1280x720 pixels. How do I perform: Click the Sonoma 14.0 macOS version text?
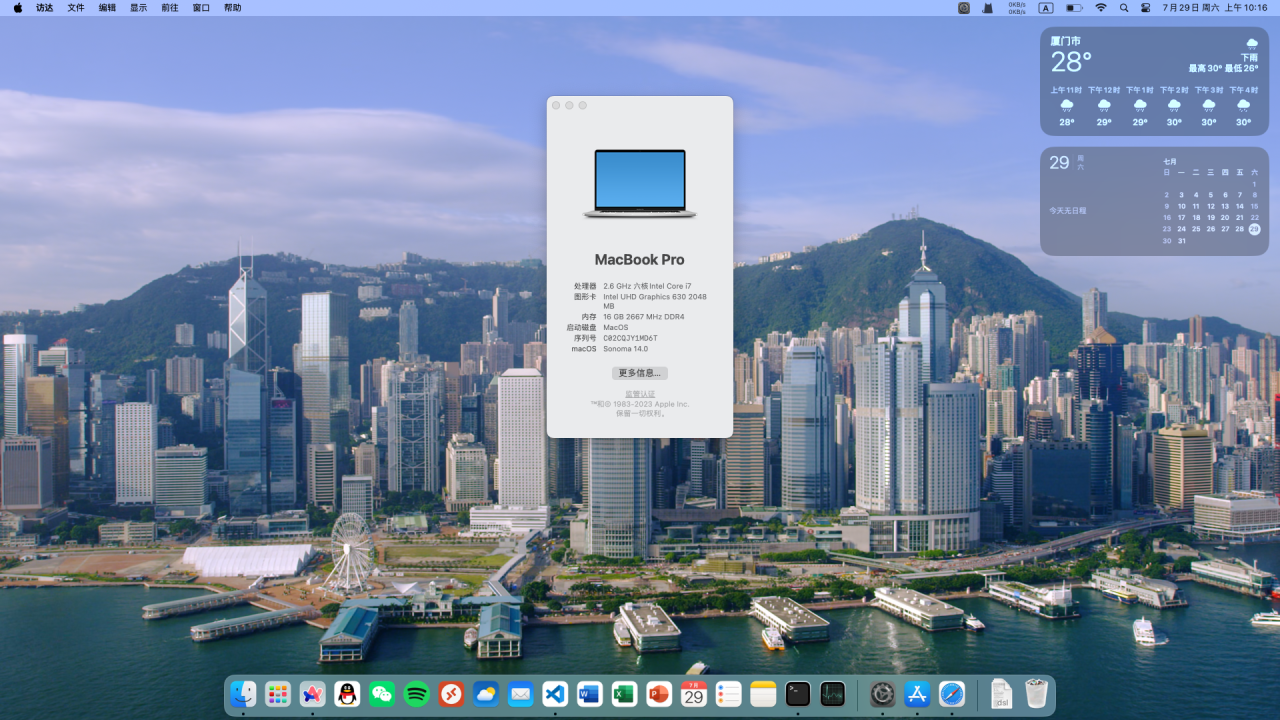click(625, 349)
